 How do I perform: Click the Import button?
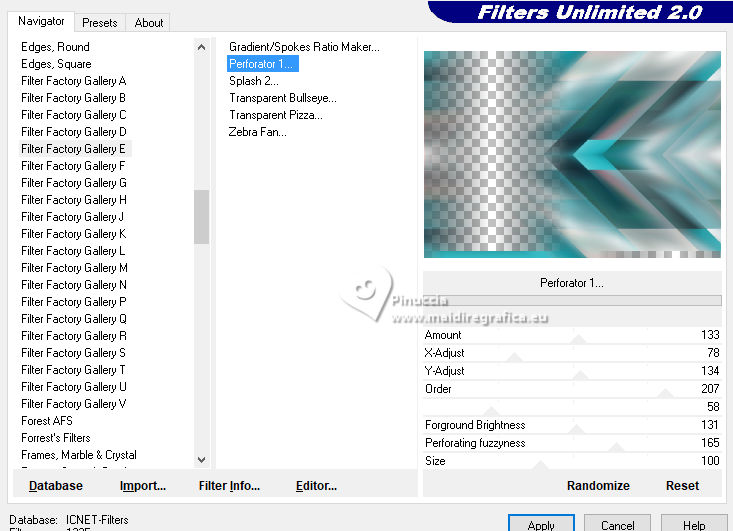tap(143, 486)
